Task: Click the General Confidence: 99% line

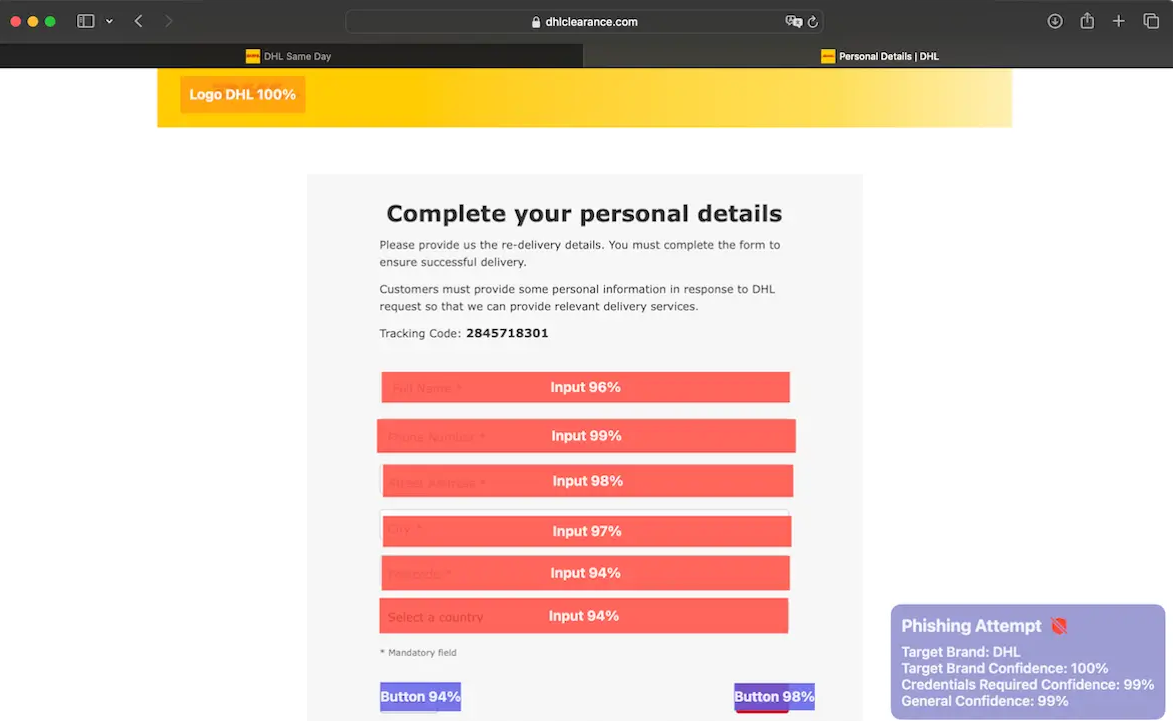Action: point(984,701)
